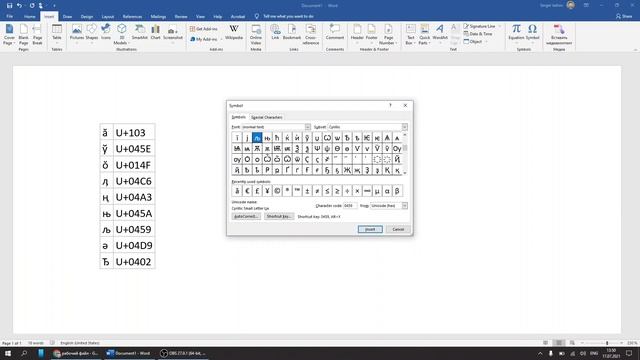The image size is (640, 360).
Task: Select the euro symbol in recently used
Action: tap(247, 191)
